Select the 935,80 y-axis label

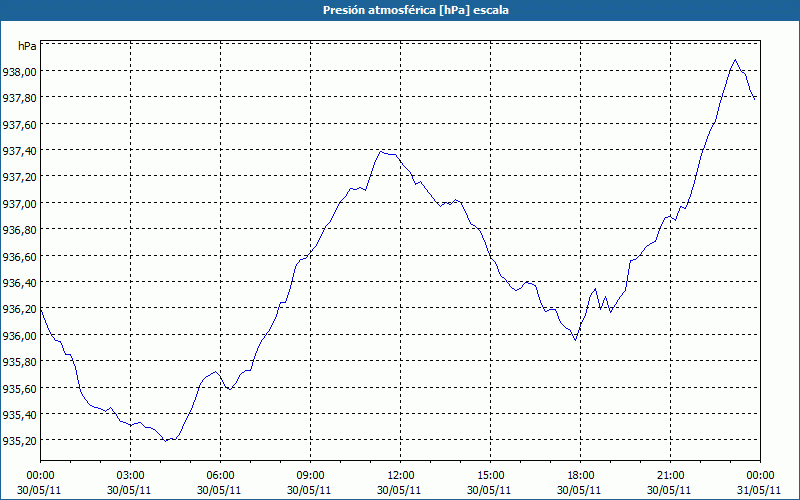click(19, 362)
